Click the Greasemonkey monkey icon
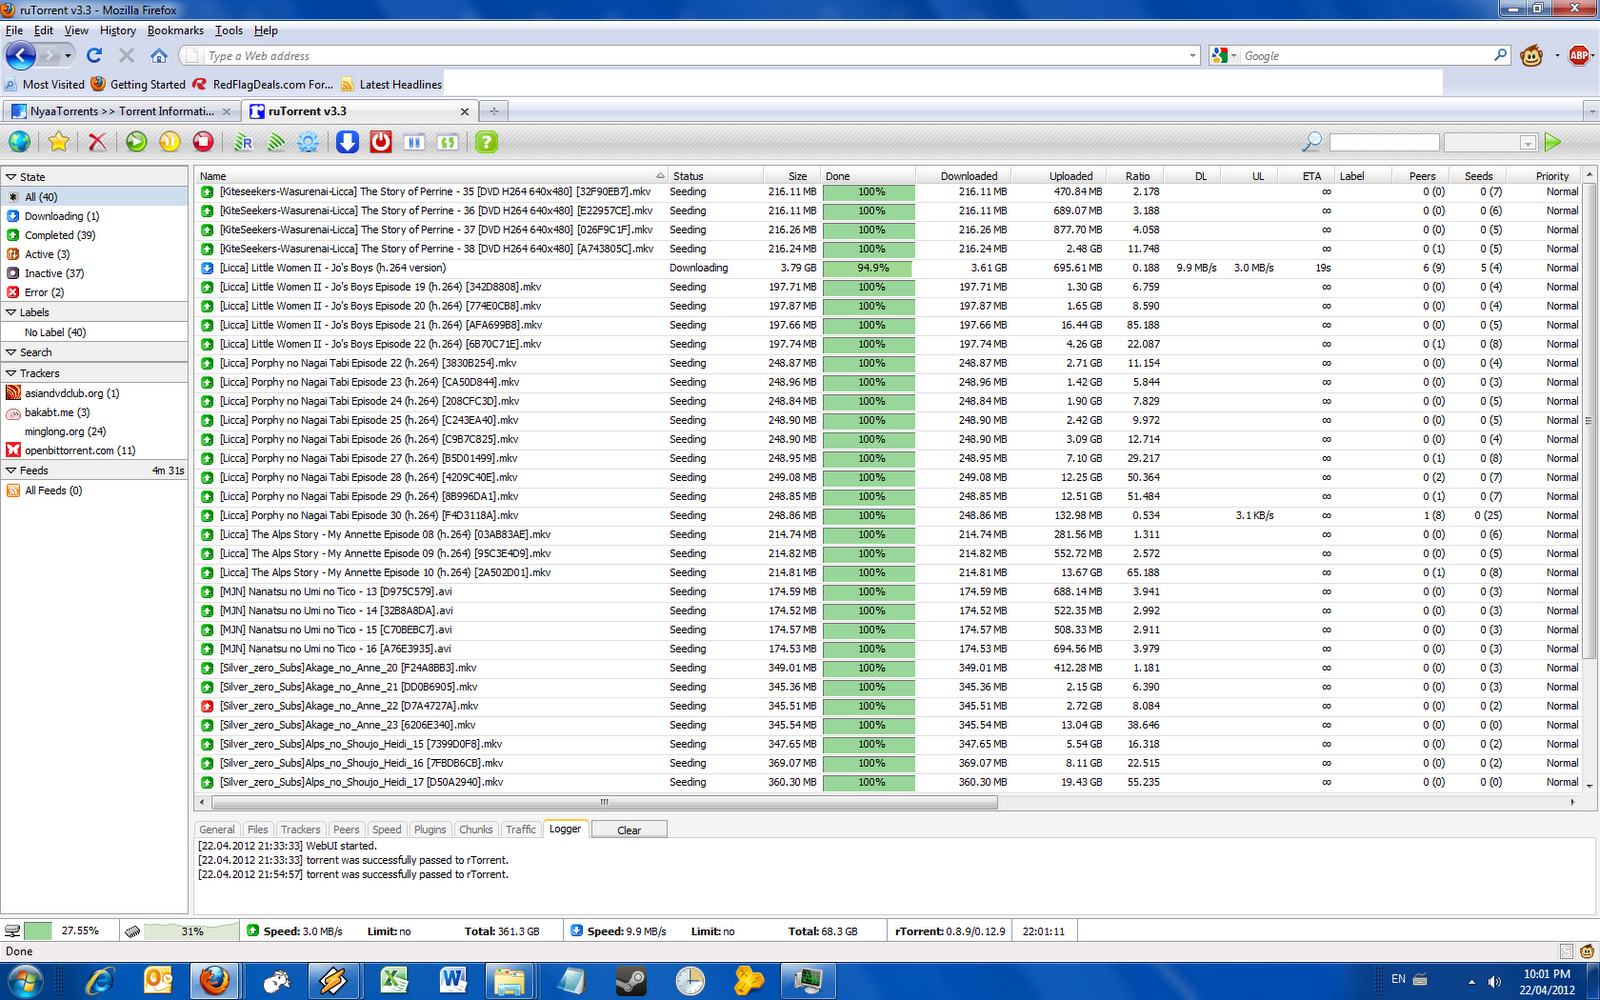 [x=1531, y=56]
